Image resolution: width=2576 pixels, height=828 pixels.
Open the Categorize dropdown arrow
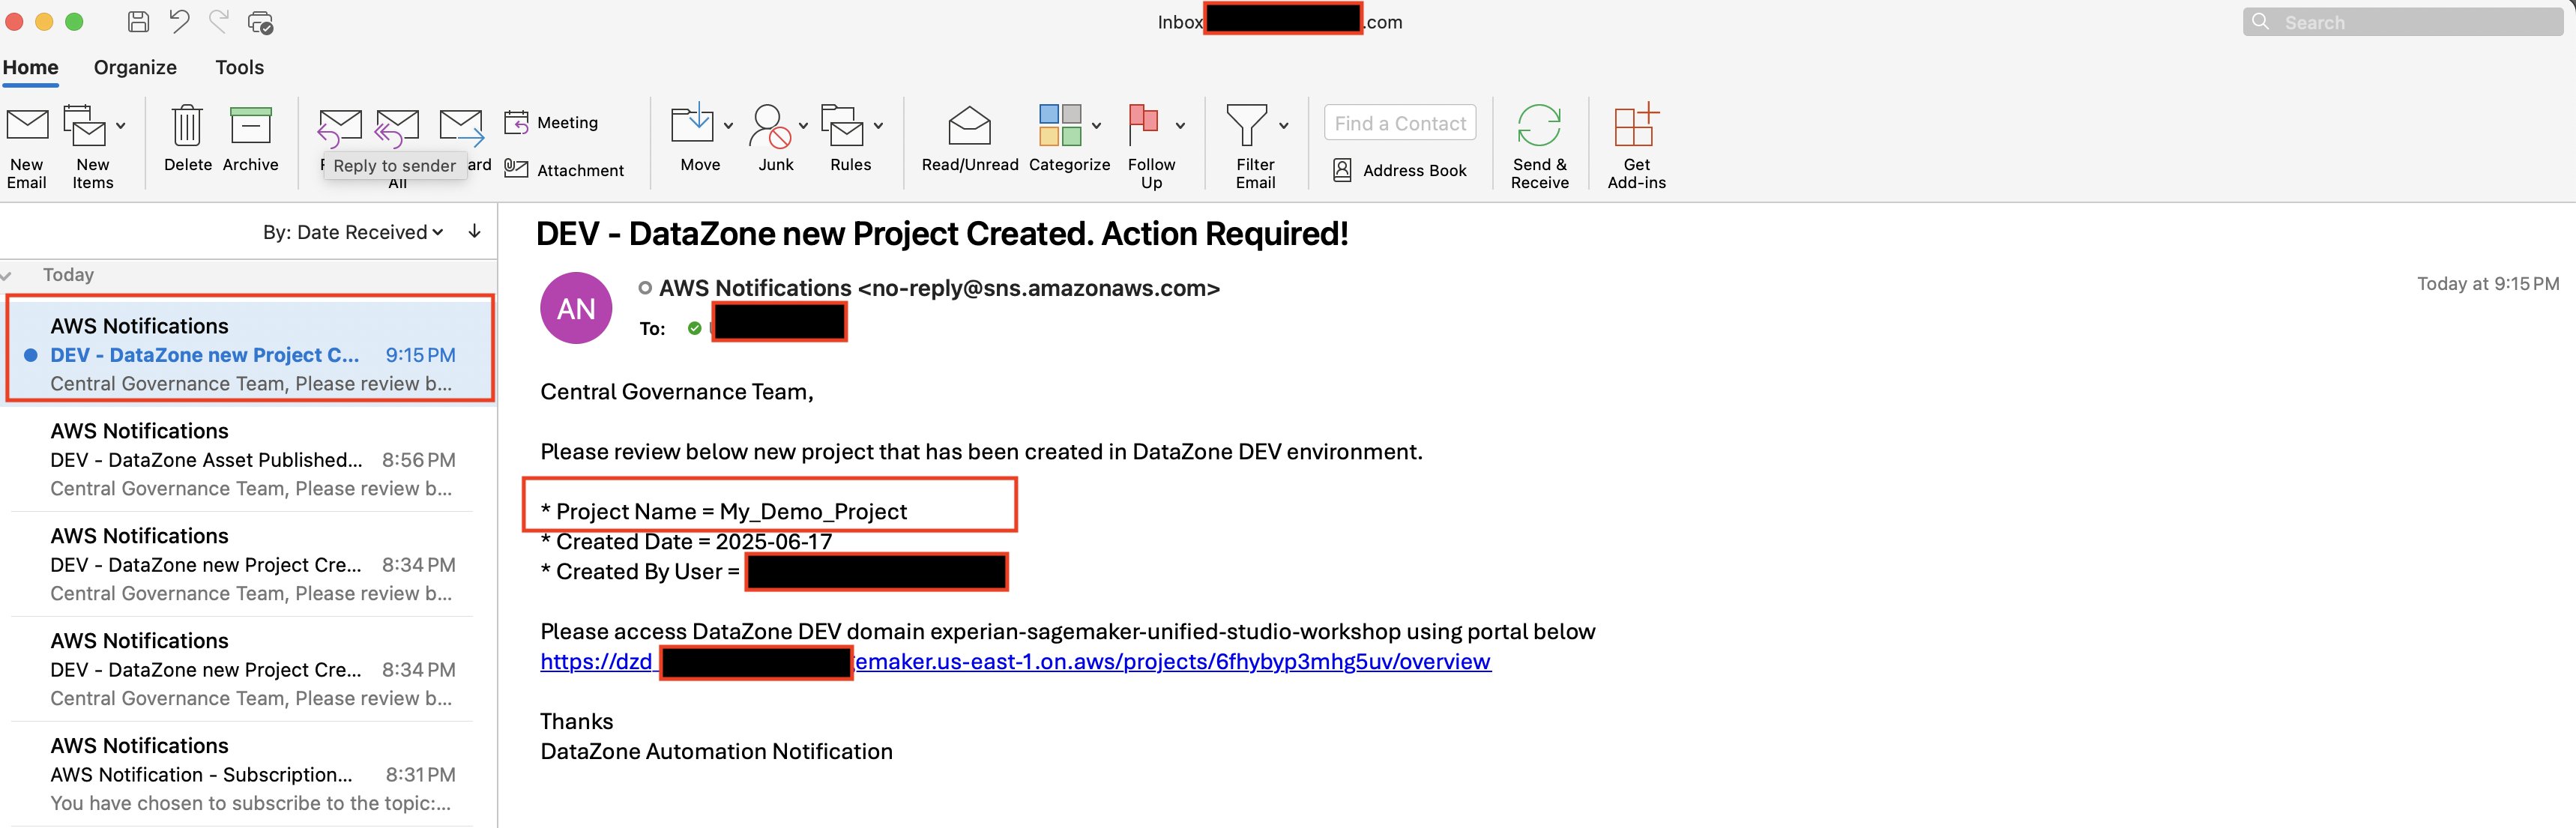(x=1097, y=126)
